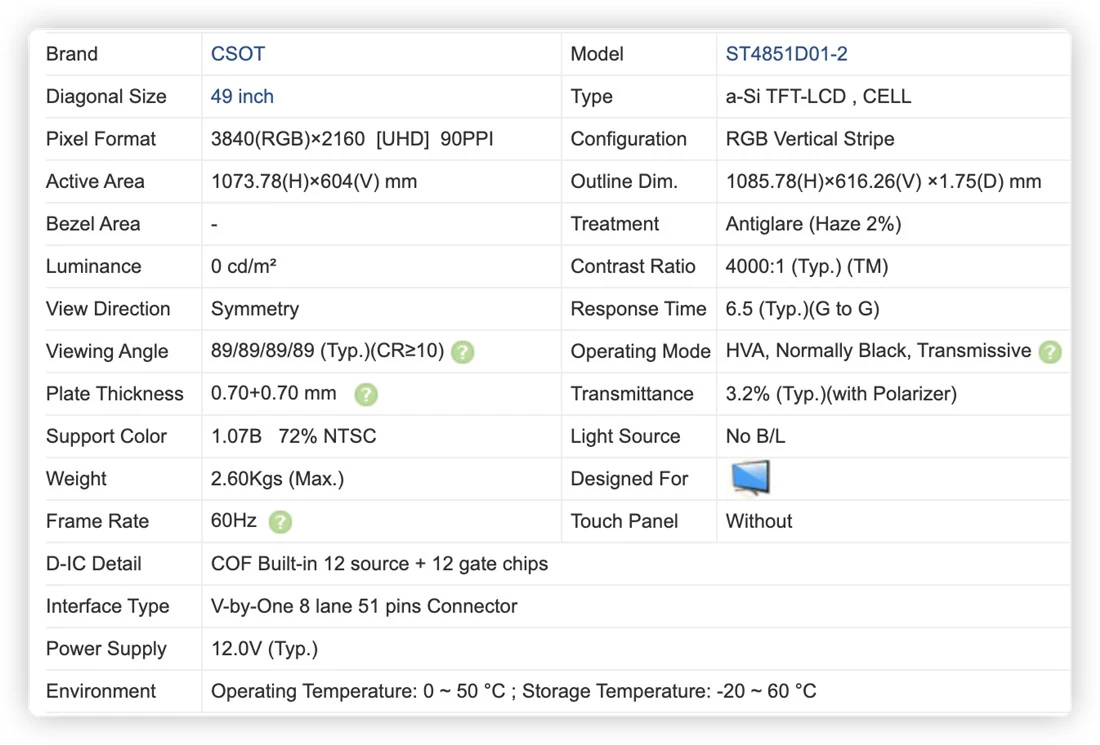Viewport: 1100px width, 745px height.
Task: Select the Pixel Format value text
Action: [351, 139]
